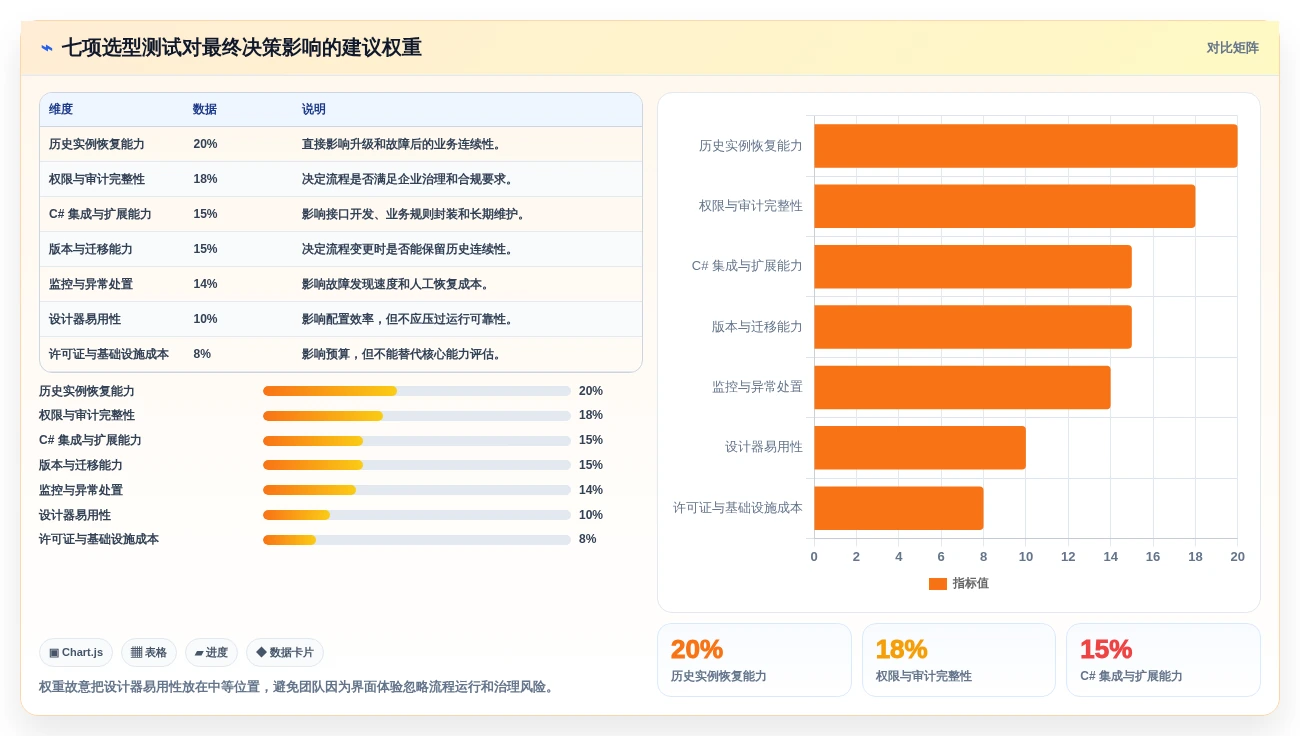Select table cell 许可证与基础设施成本
This screenshot has width=1300, height=736.
point(109,354)
